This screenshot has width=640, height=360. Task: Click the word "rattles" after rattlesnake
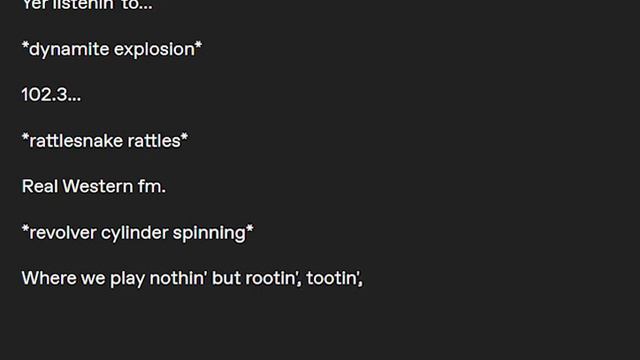(154, 140)
